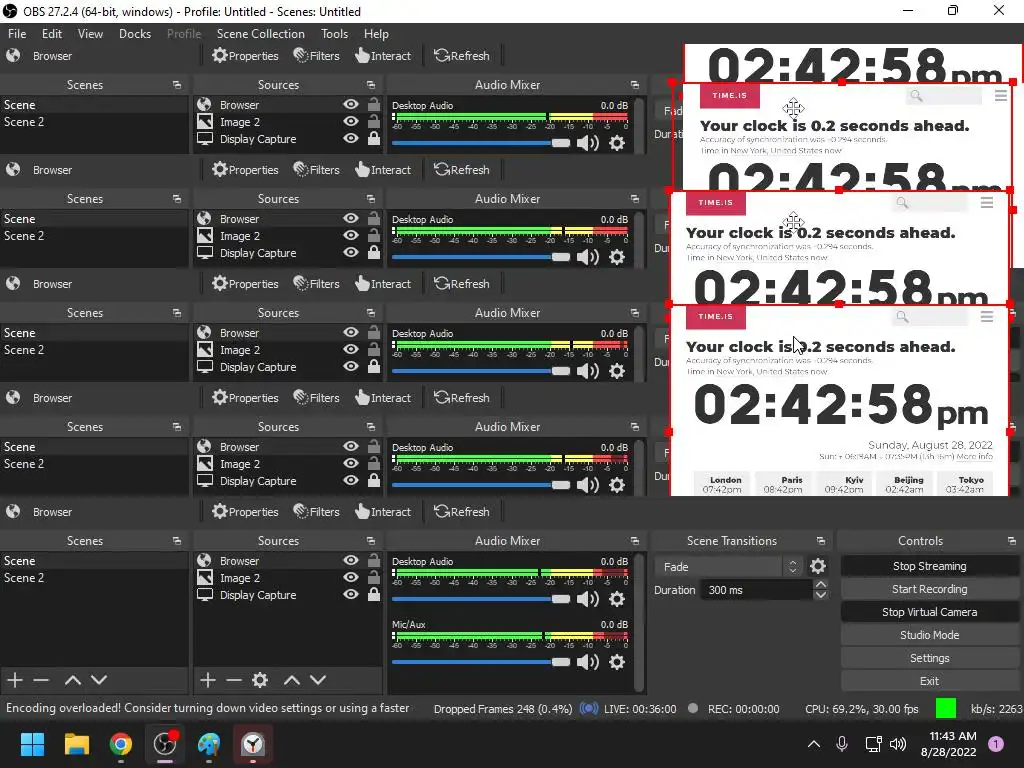This screenshot has height=768, width=1024.
Task: Hide Browser source via eye in bottom-most Sources list
Action: (x=351, y=560)
